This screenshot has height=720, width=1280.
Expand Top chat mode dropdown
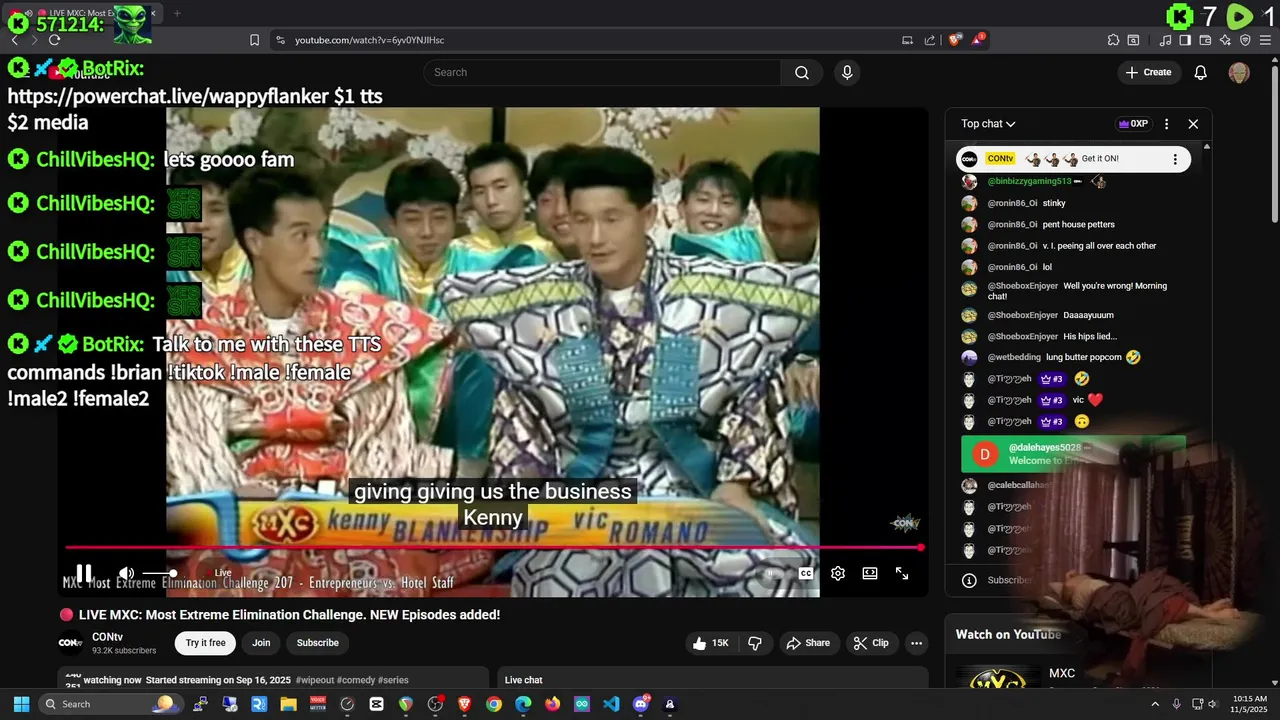988,124
